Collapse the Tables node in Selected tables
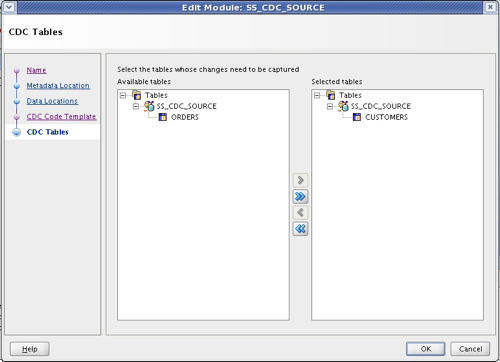Viewport: 500px width, 362px height. [317, 95]
